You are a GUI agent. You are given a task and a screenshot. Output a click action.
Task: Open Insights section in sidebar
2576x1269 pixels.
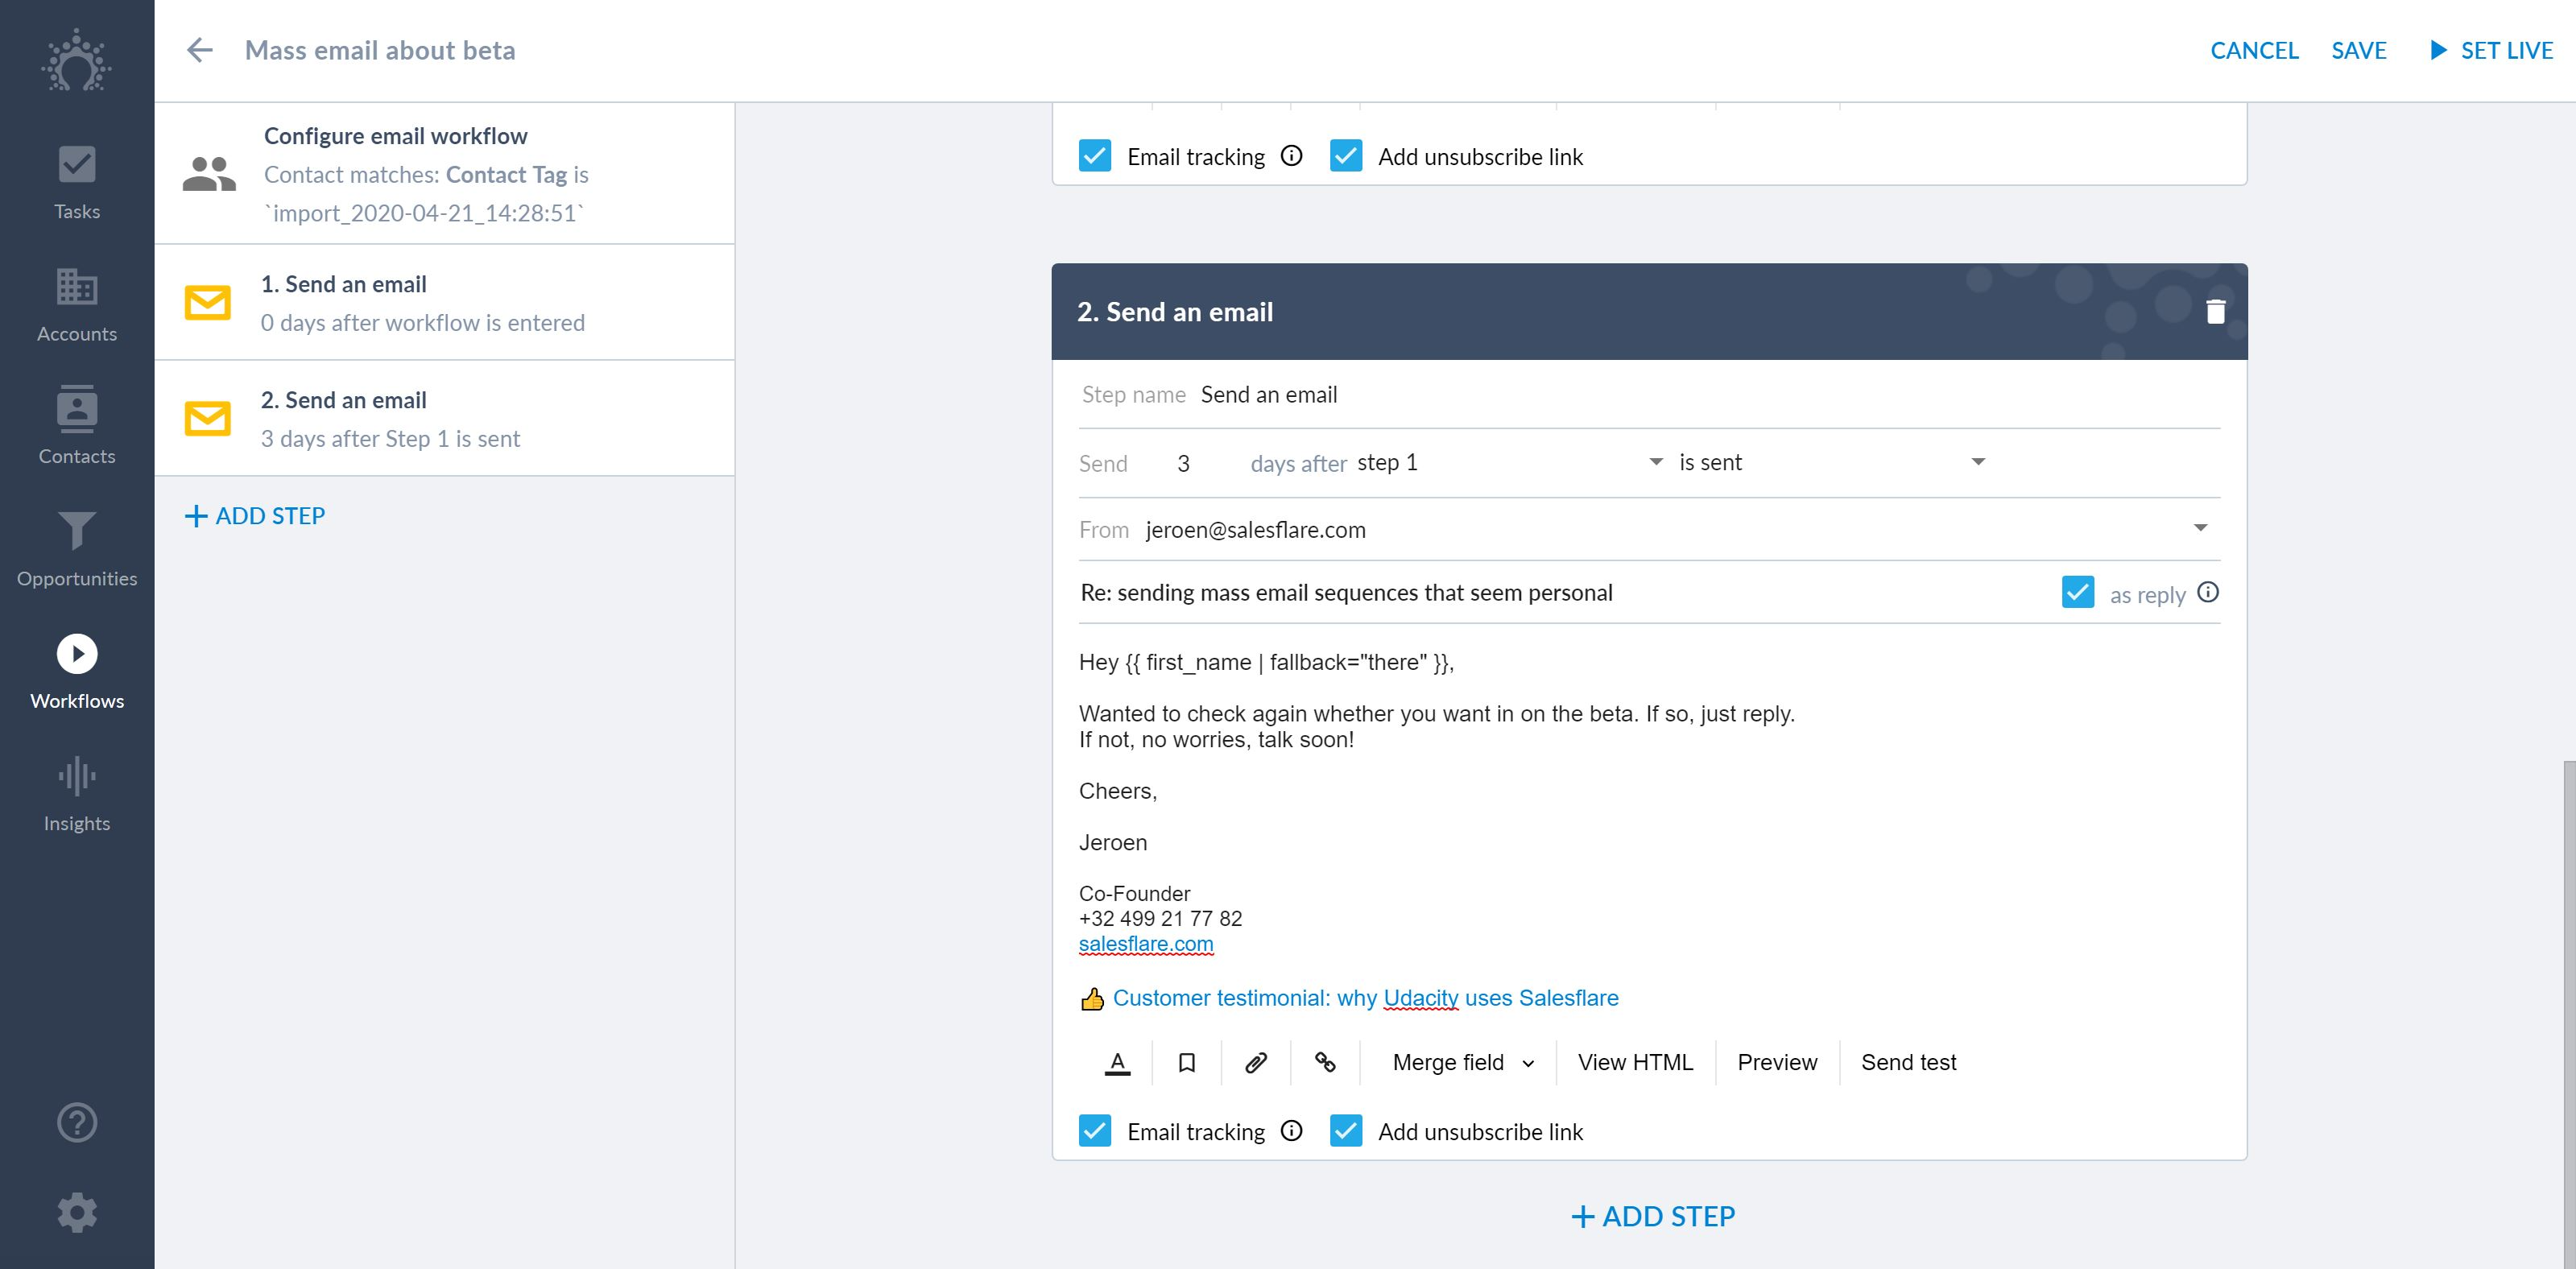(x=77, y=794)
